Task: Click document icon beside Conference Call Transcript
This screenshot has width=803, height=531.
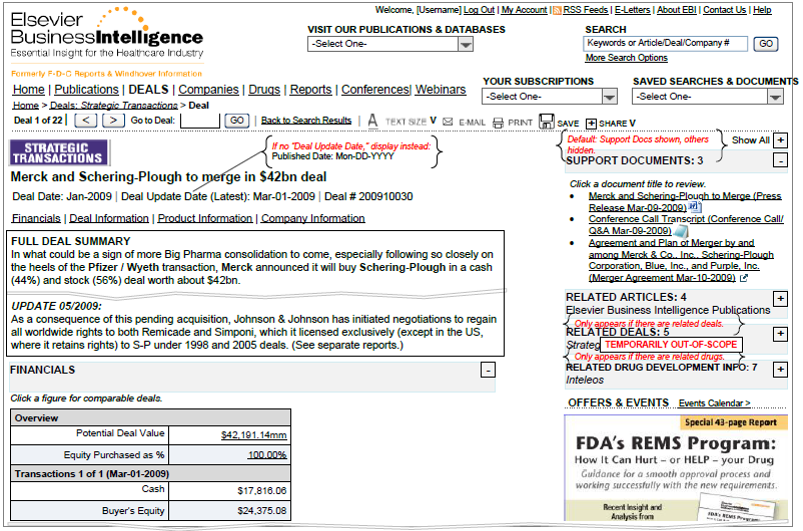Action: tap(680, 231)
